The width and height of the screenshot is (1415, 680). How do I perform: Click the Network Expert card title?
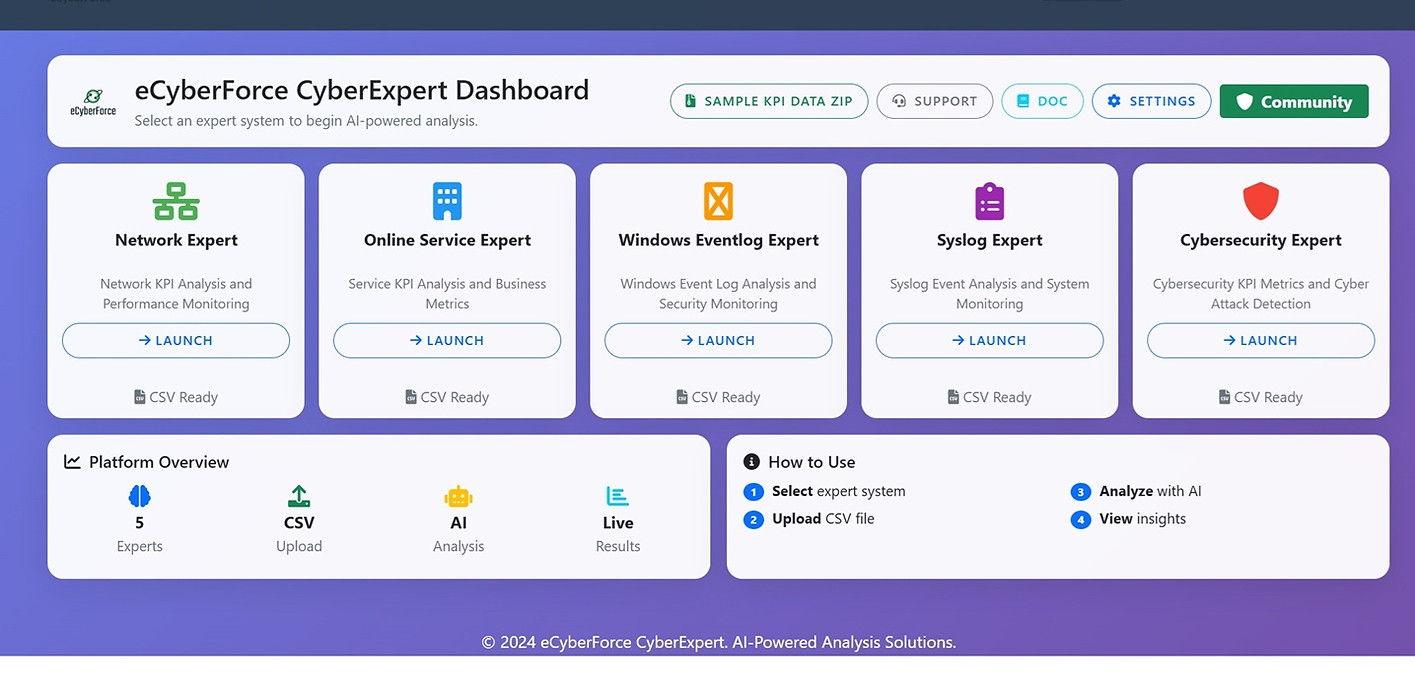point(176,240)
